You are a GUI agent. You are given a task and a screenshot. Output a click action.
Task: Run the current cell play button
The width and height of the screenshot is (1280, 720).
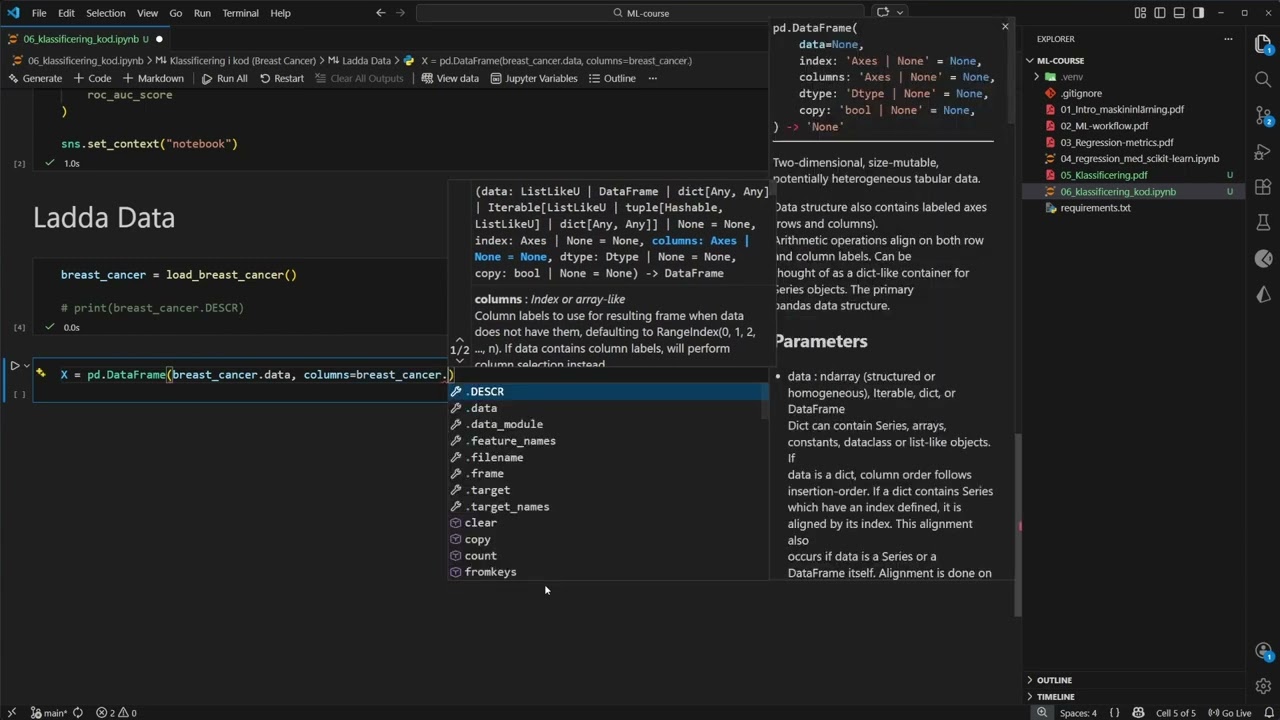pos(14,366)
